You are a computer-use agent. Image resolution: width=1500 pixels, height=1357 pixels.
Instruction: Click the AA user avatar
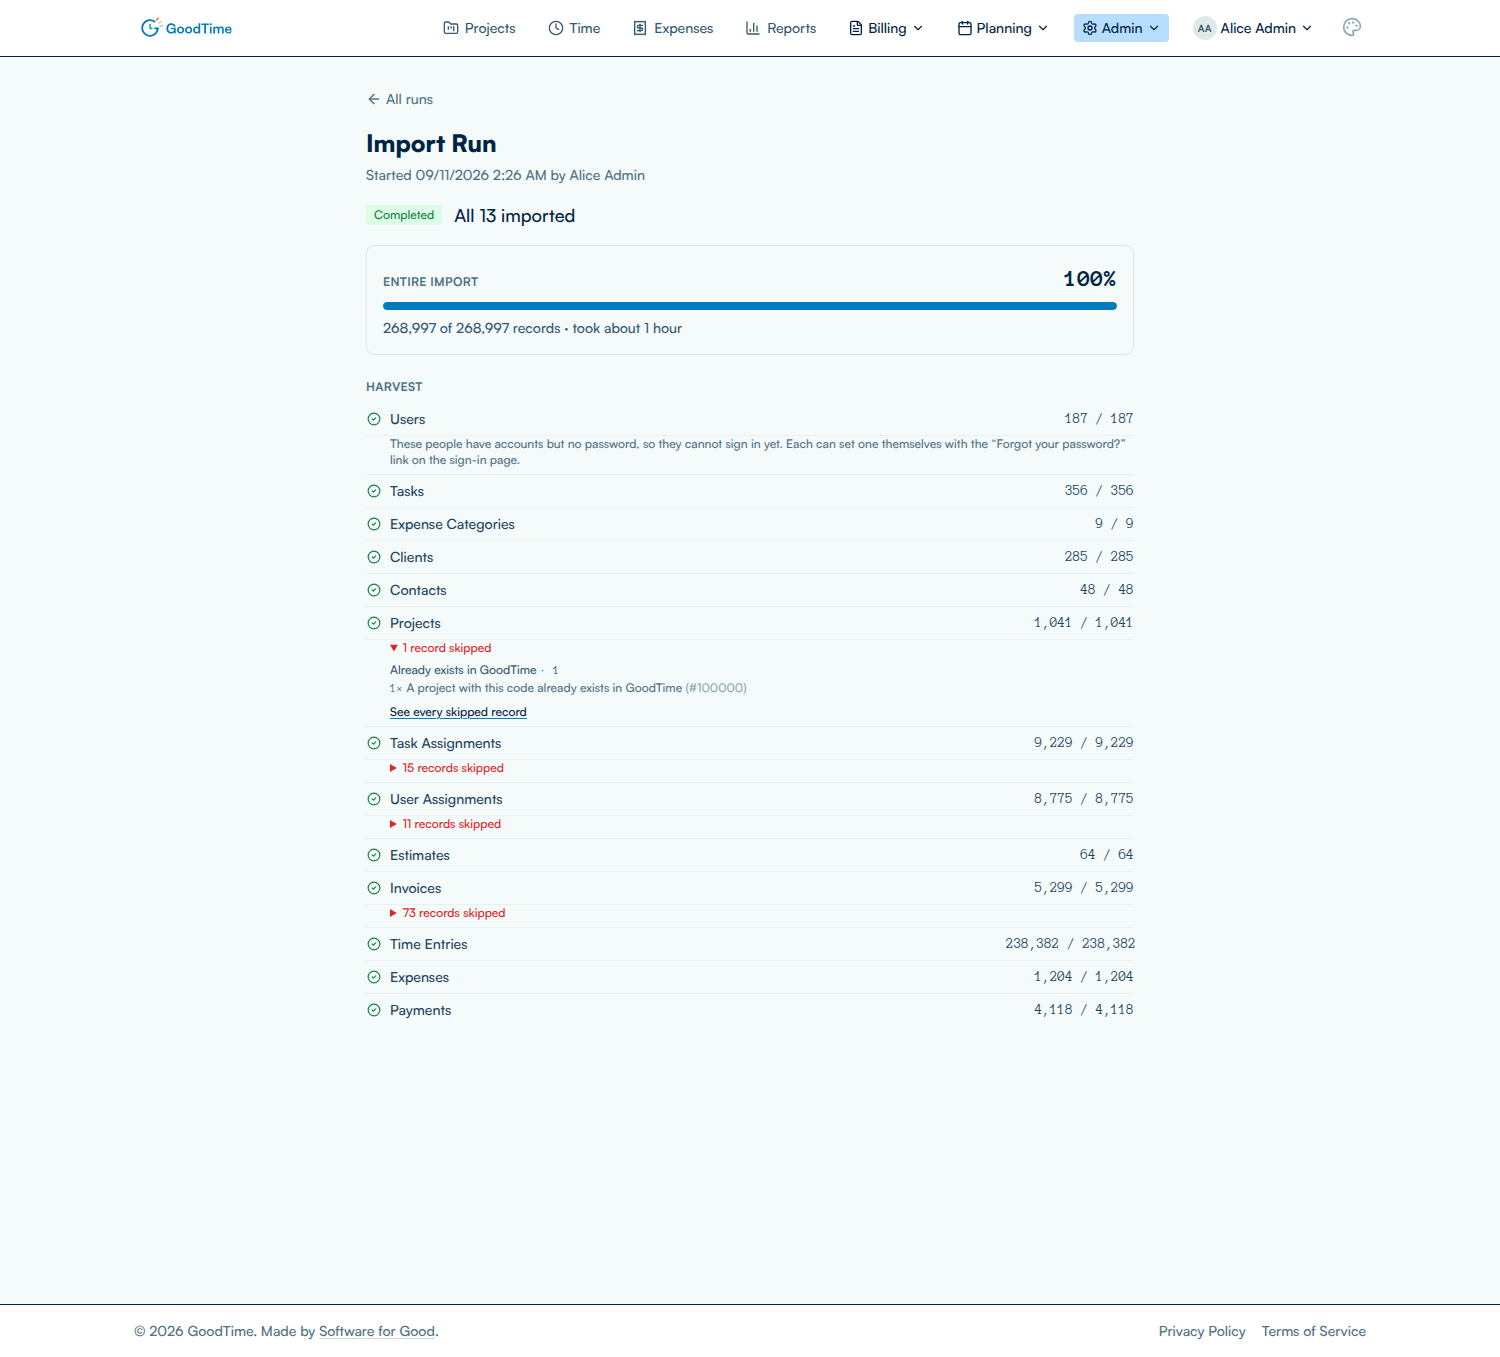point(1204,28)
